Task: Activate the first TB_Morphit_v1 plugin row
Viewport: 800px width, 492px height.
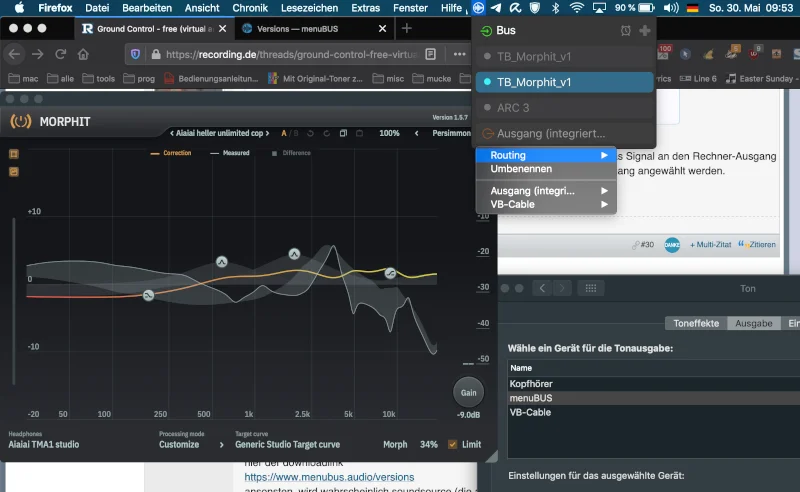Action: tap(564, 57)
